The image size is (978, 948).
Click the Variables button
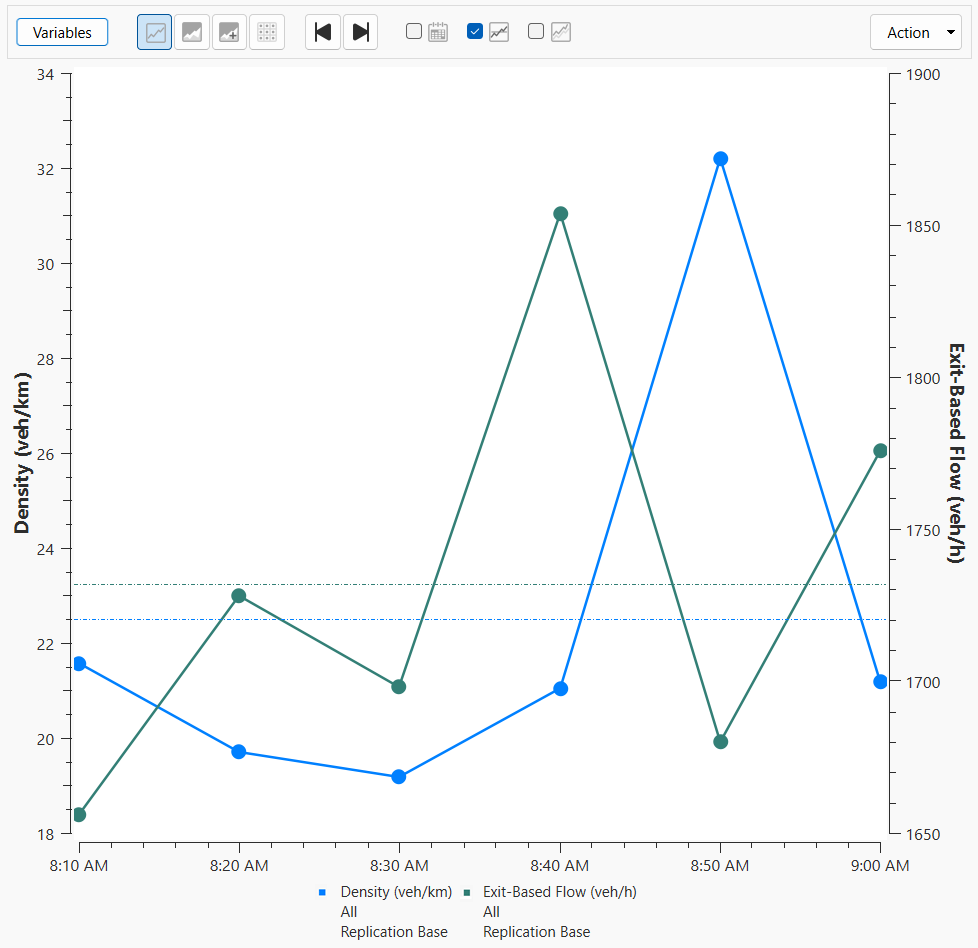(x=62, y=32)
